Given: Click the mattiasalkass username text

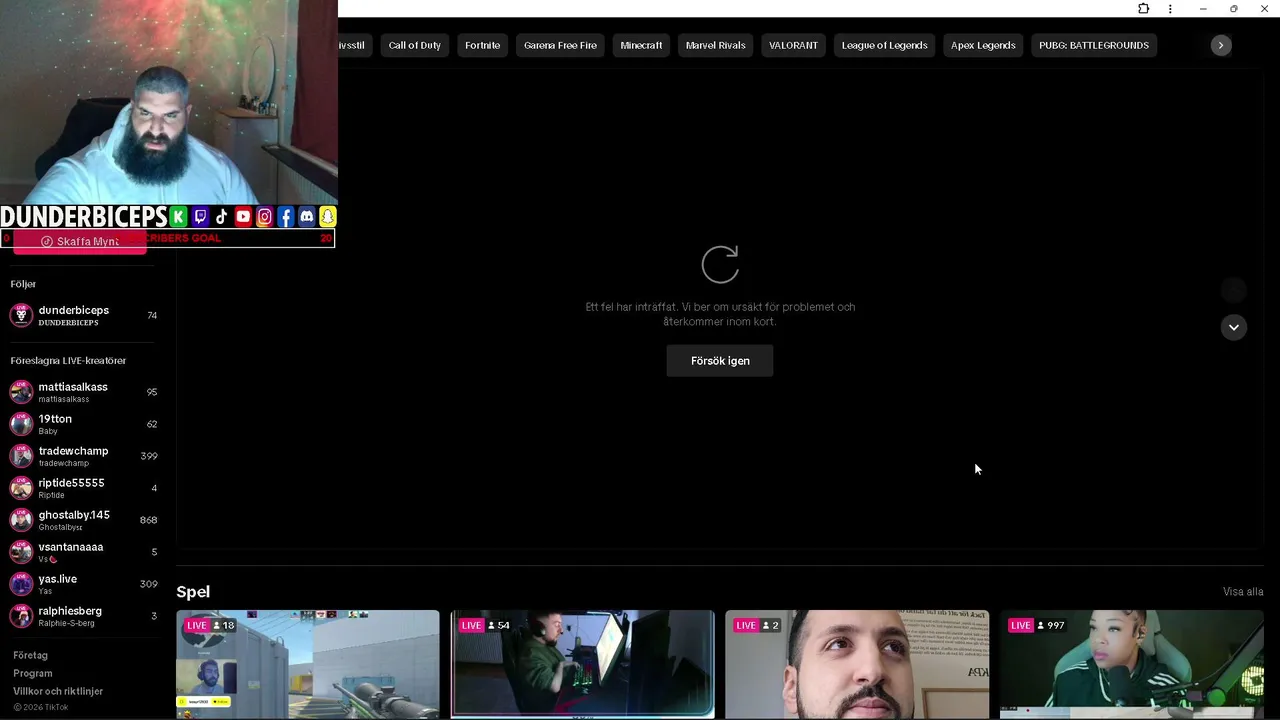Looking at the screenshot, I should 73,387.
